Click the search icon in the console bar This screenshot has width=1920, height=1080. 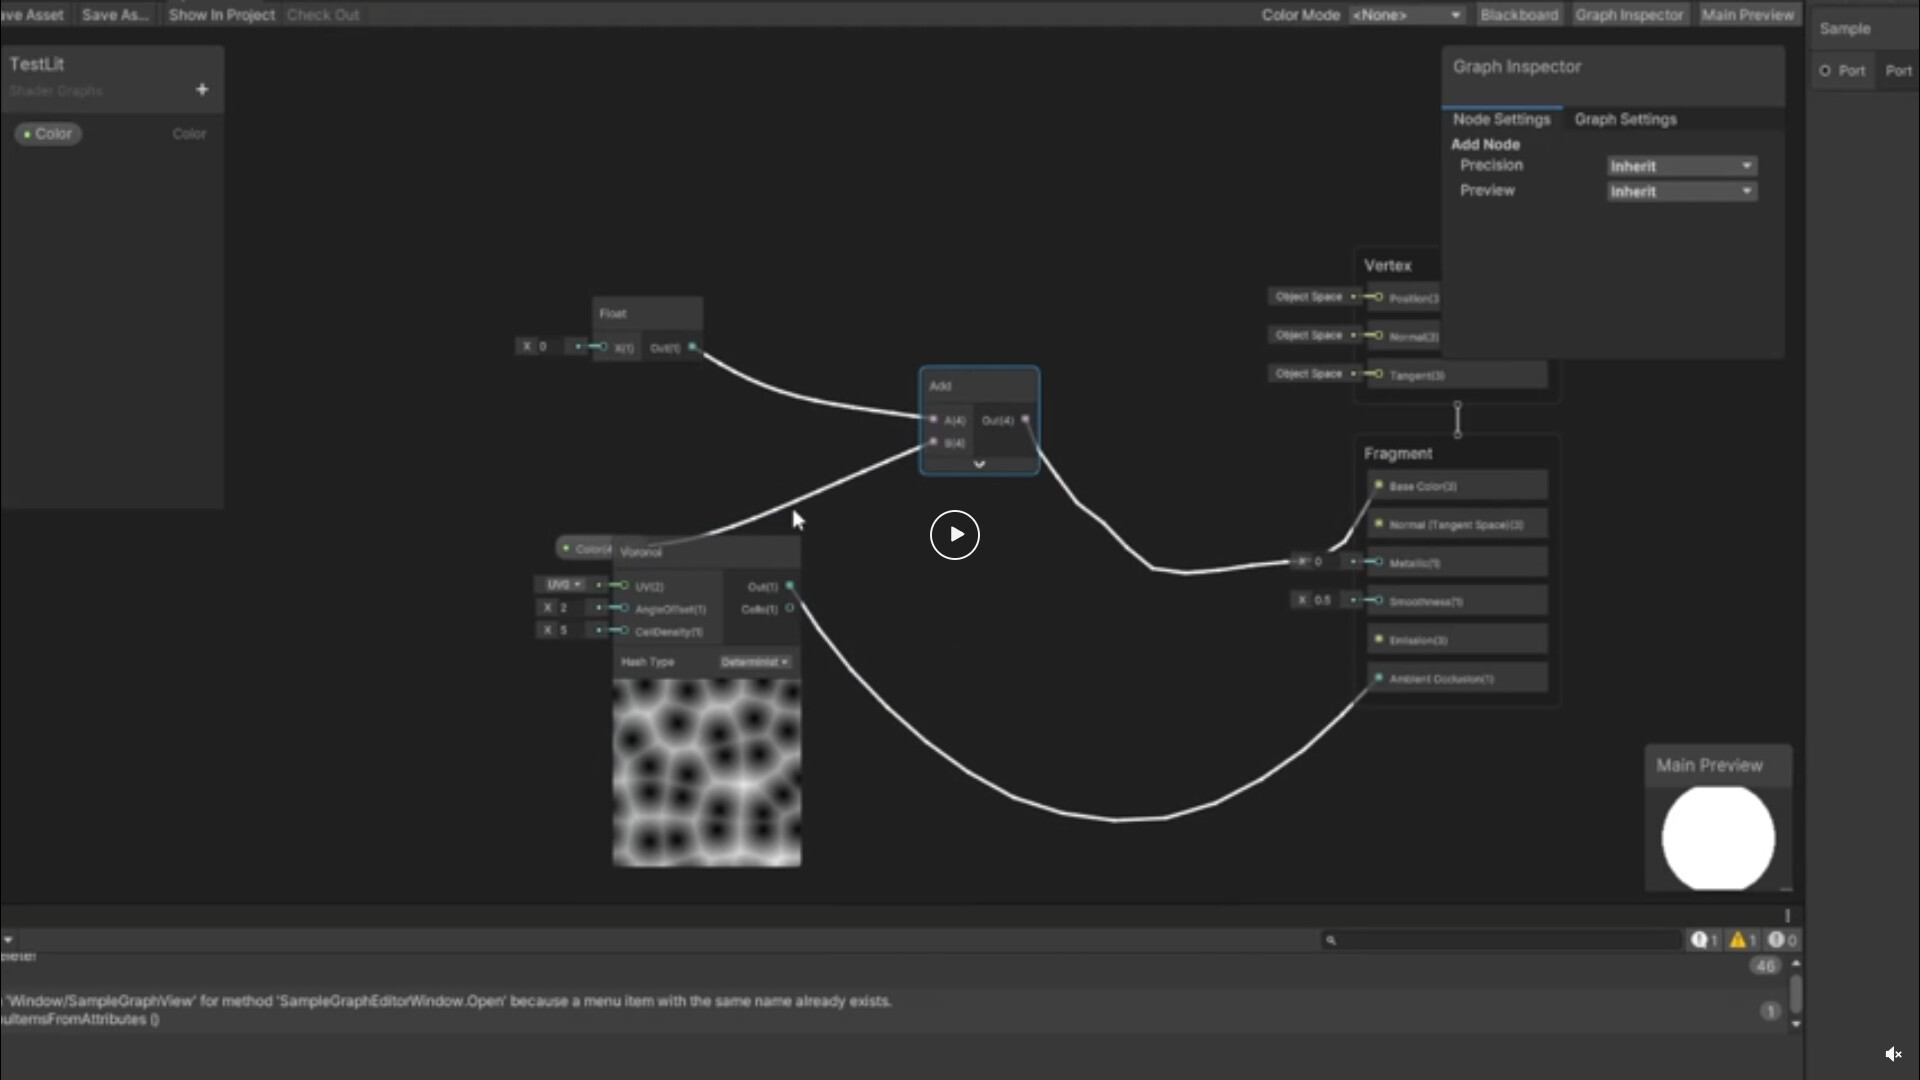pos(1332,940)
